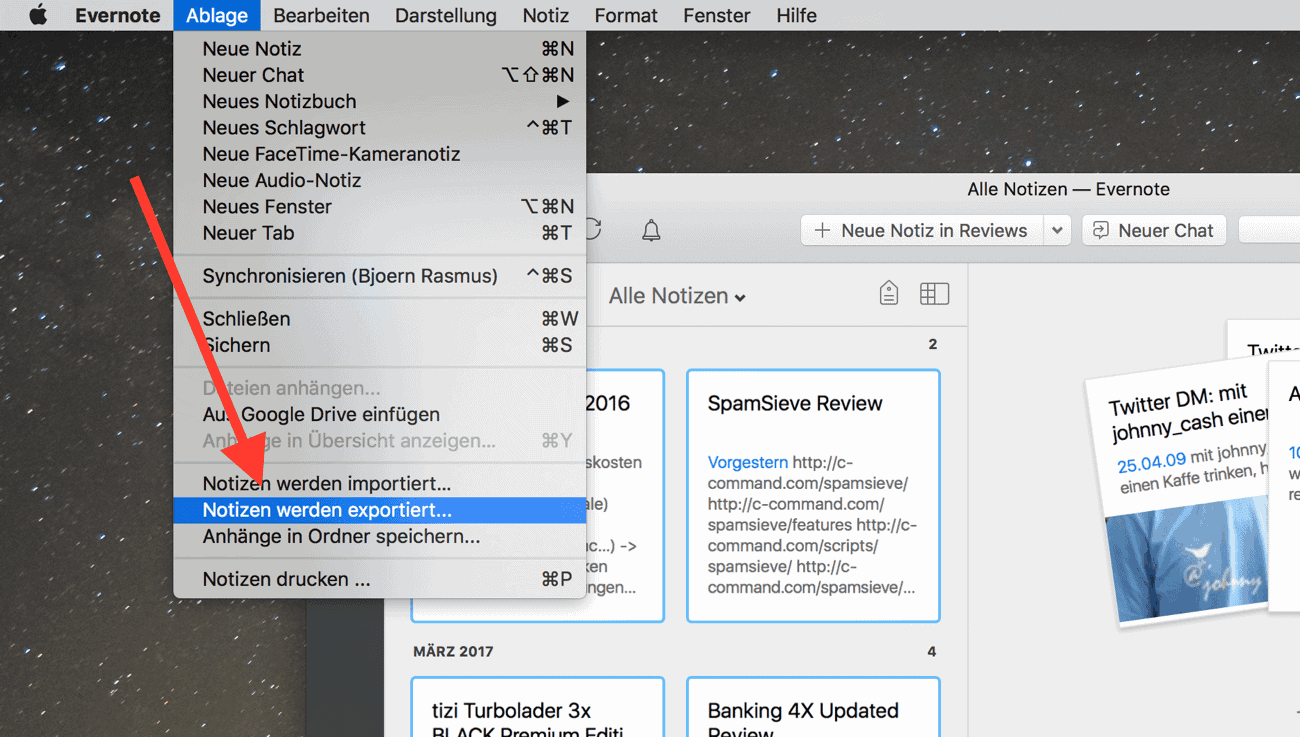This screenshot has width=1300, height=737.
Task: Click the Neuer Chat toolbar button
Action: coord(1153,230)
